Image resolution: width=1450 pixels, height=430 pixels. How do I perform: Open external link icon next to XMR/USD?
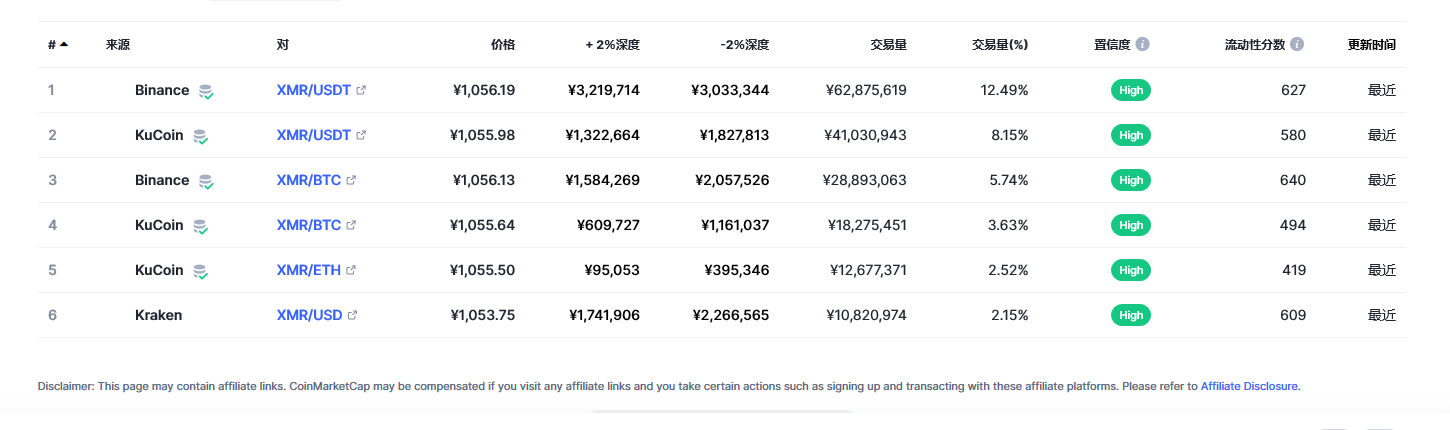click(x=352, y=315)
